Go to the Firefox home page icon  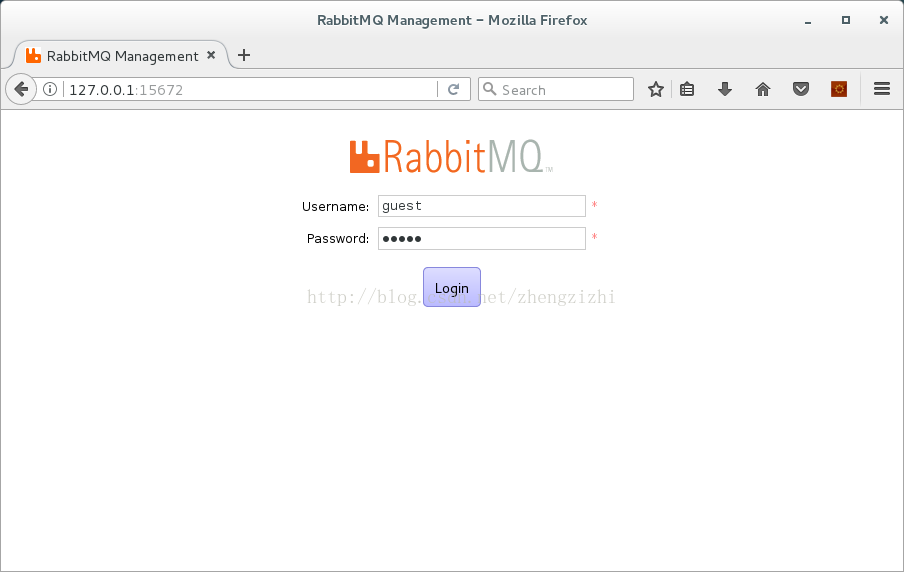click(763, 89)
